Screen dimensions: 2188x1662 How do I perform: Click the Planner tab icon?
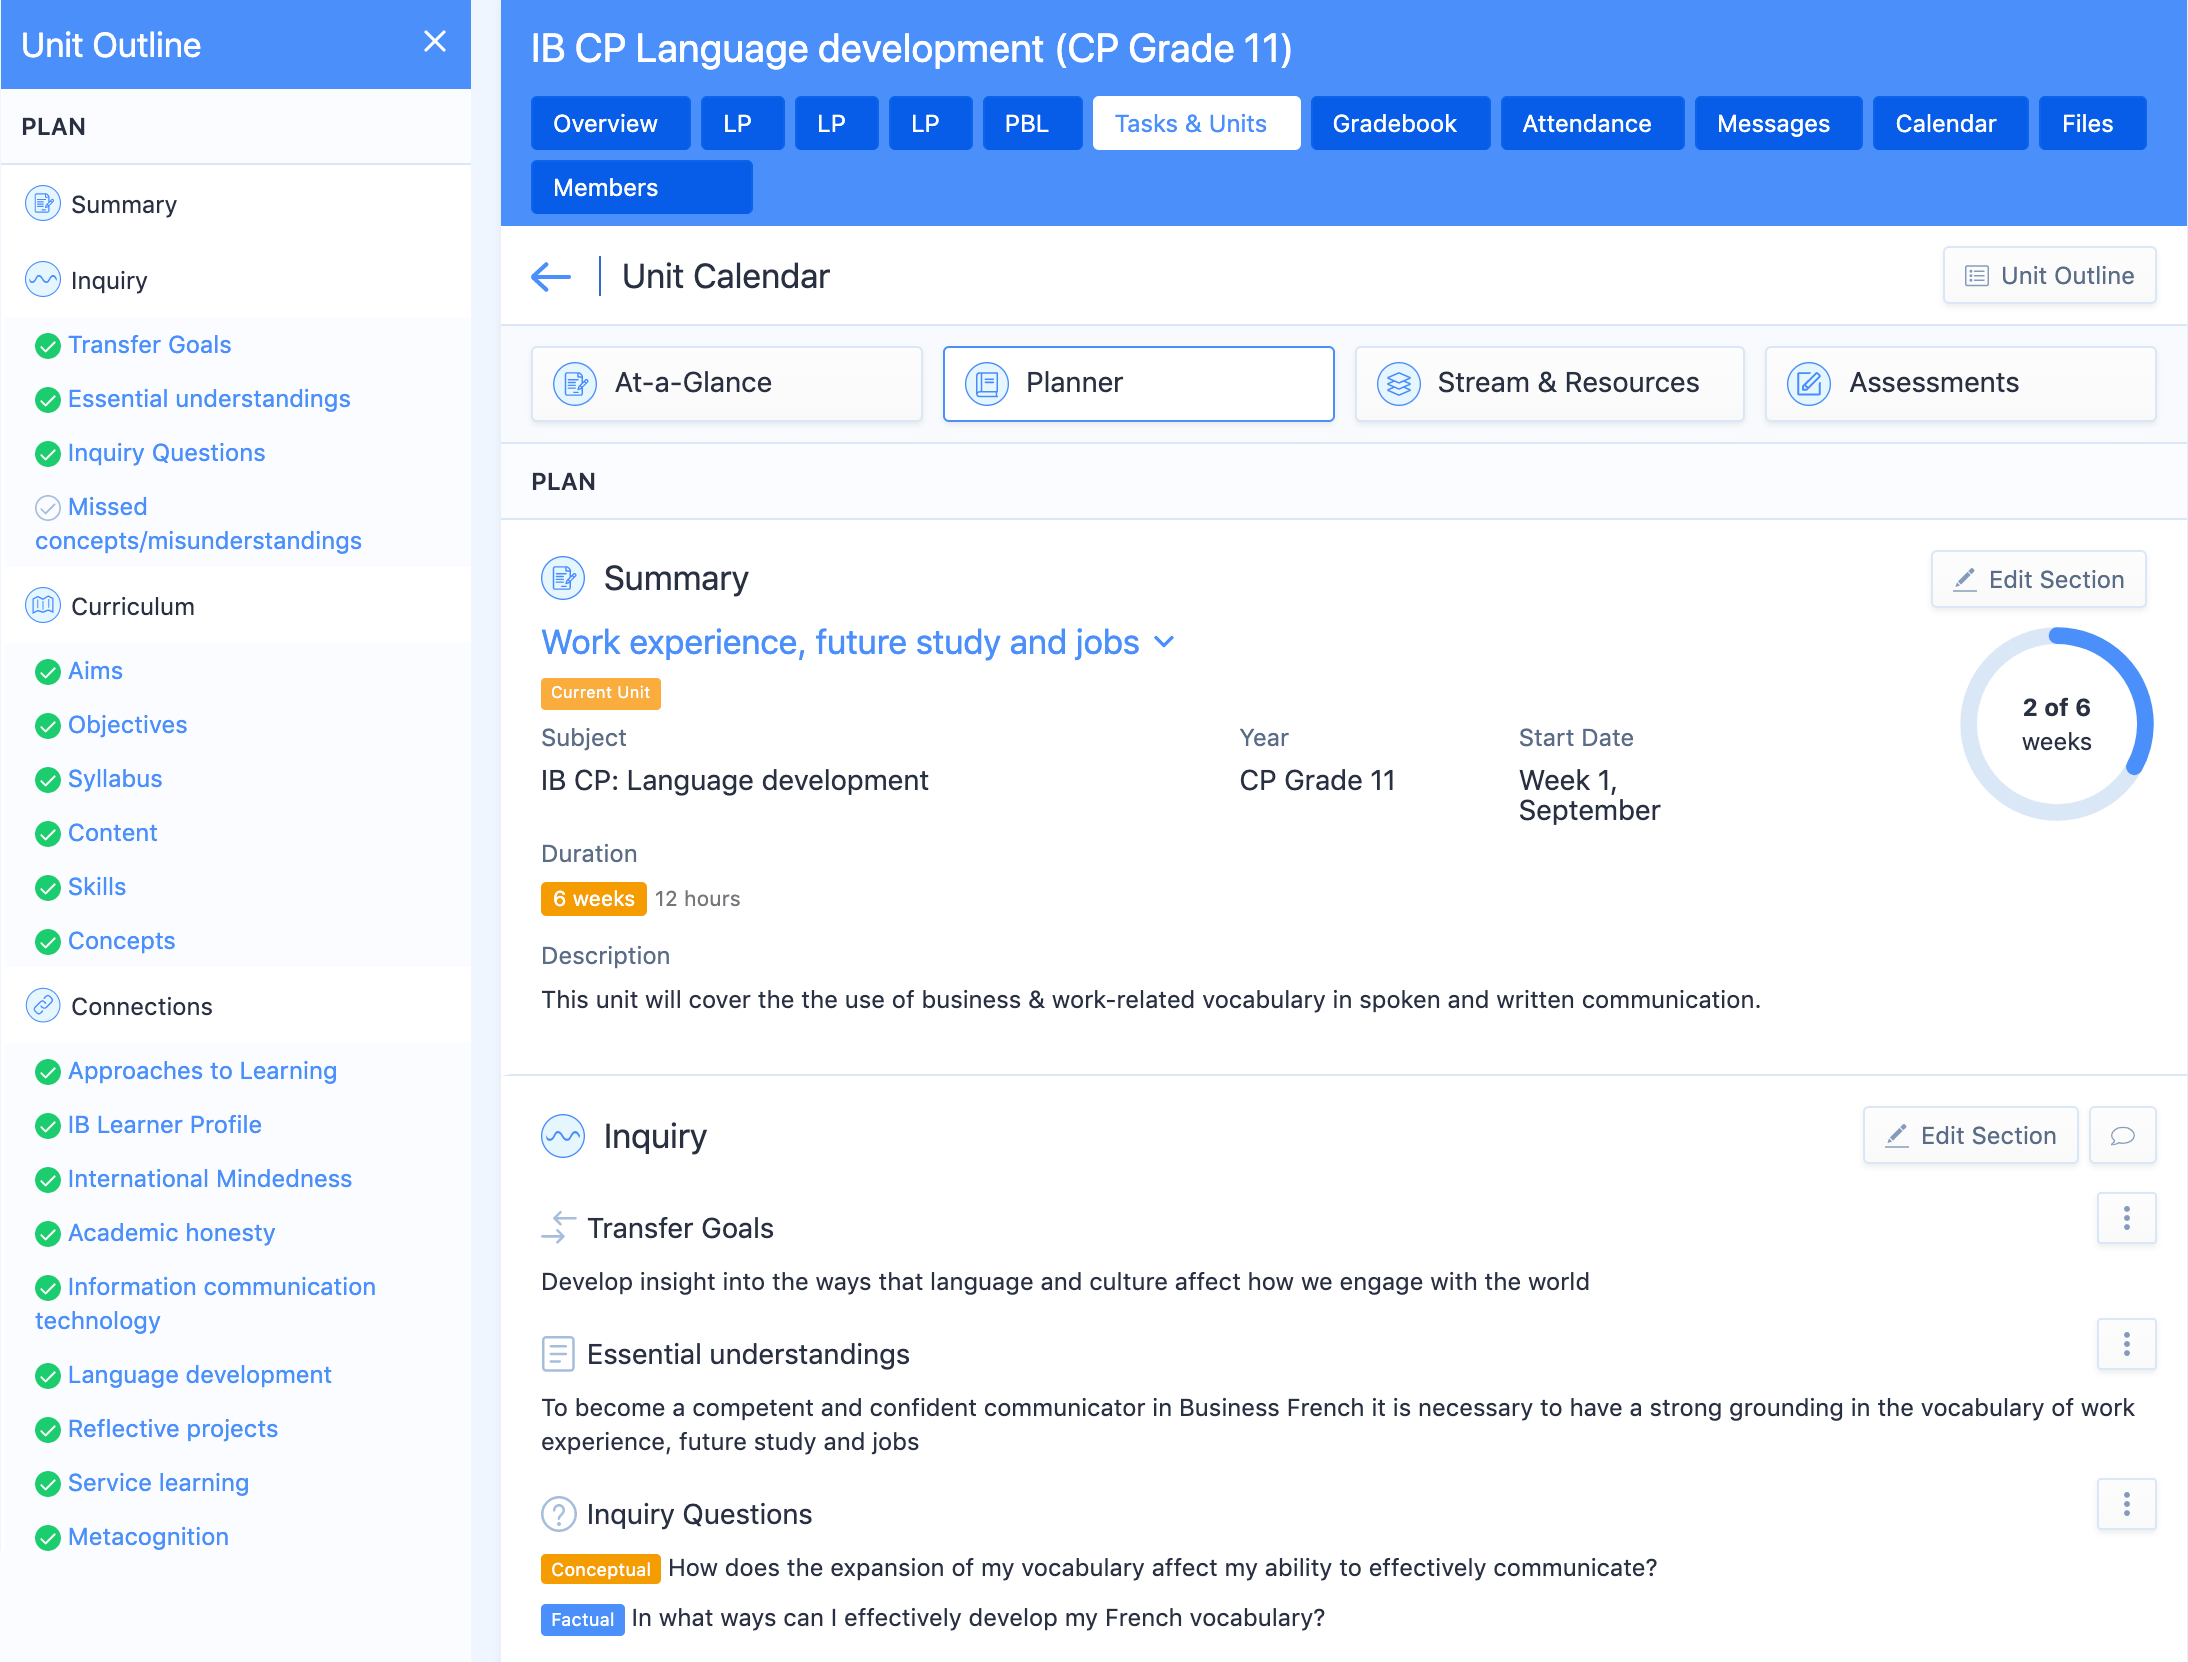[987, 384]
